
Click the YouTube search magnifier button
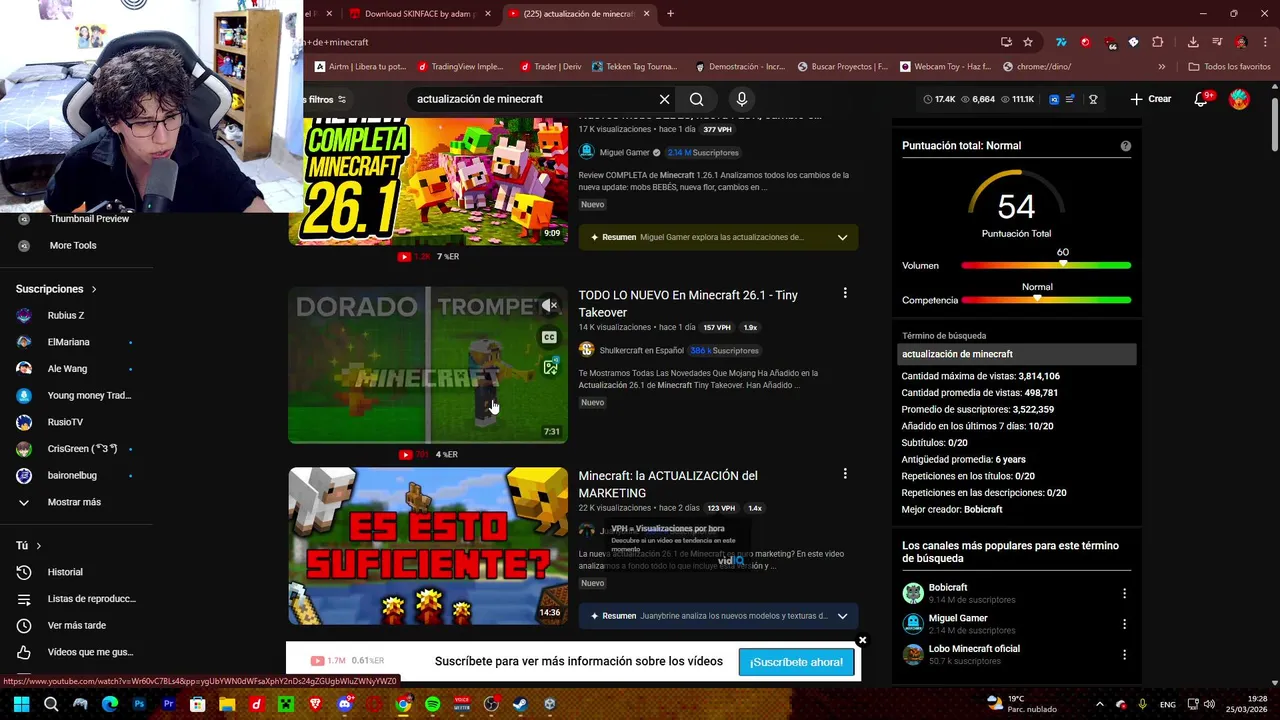point(696,99)
